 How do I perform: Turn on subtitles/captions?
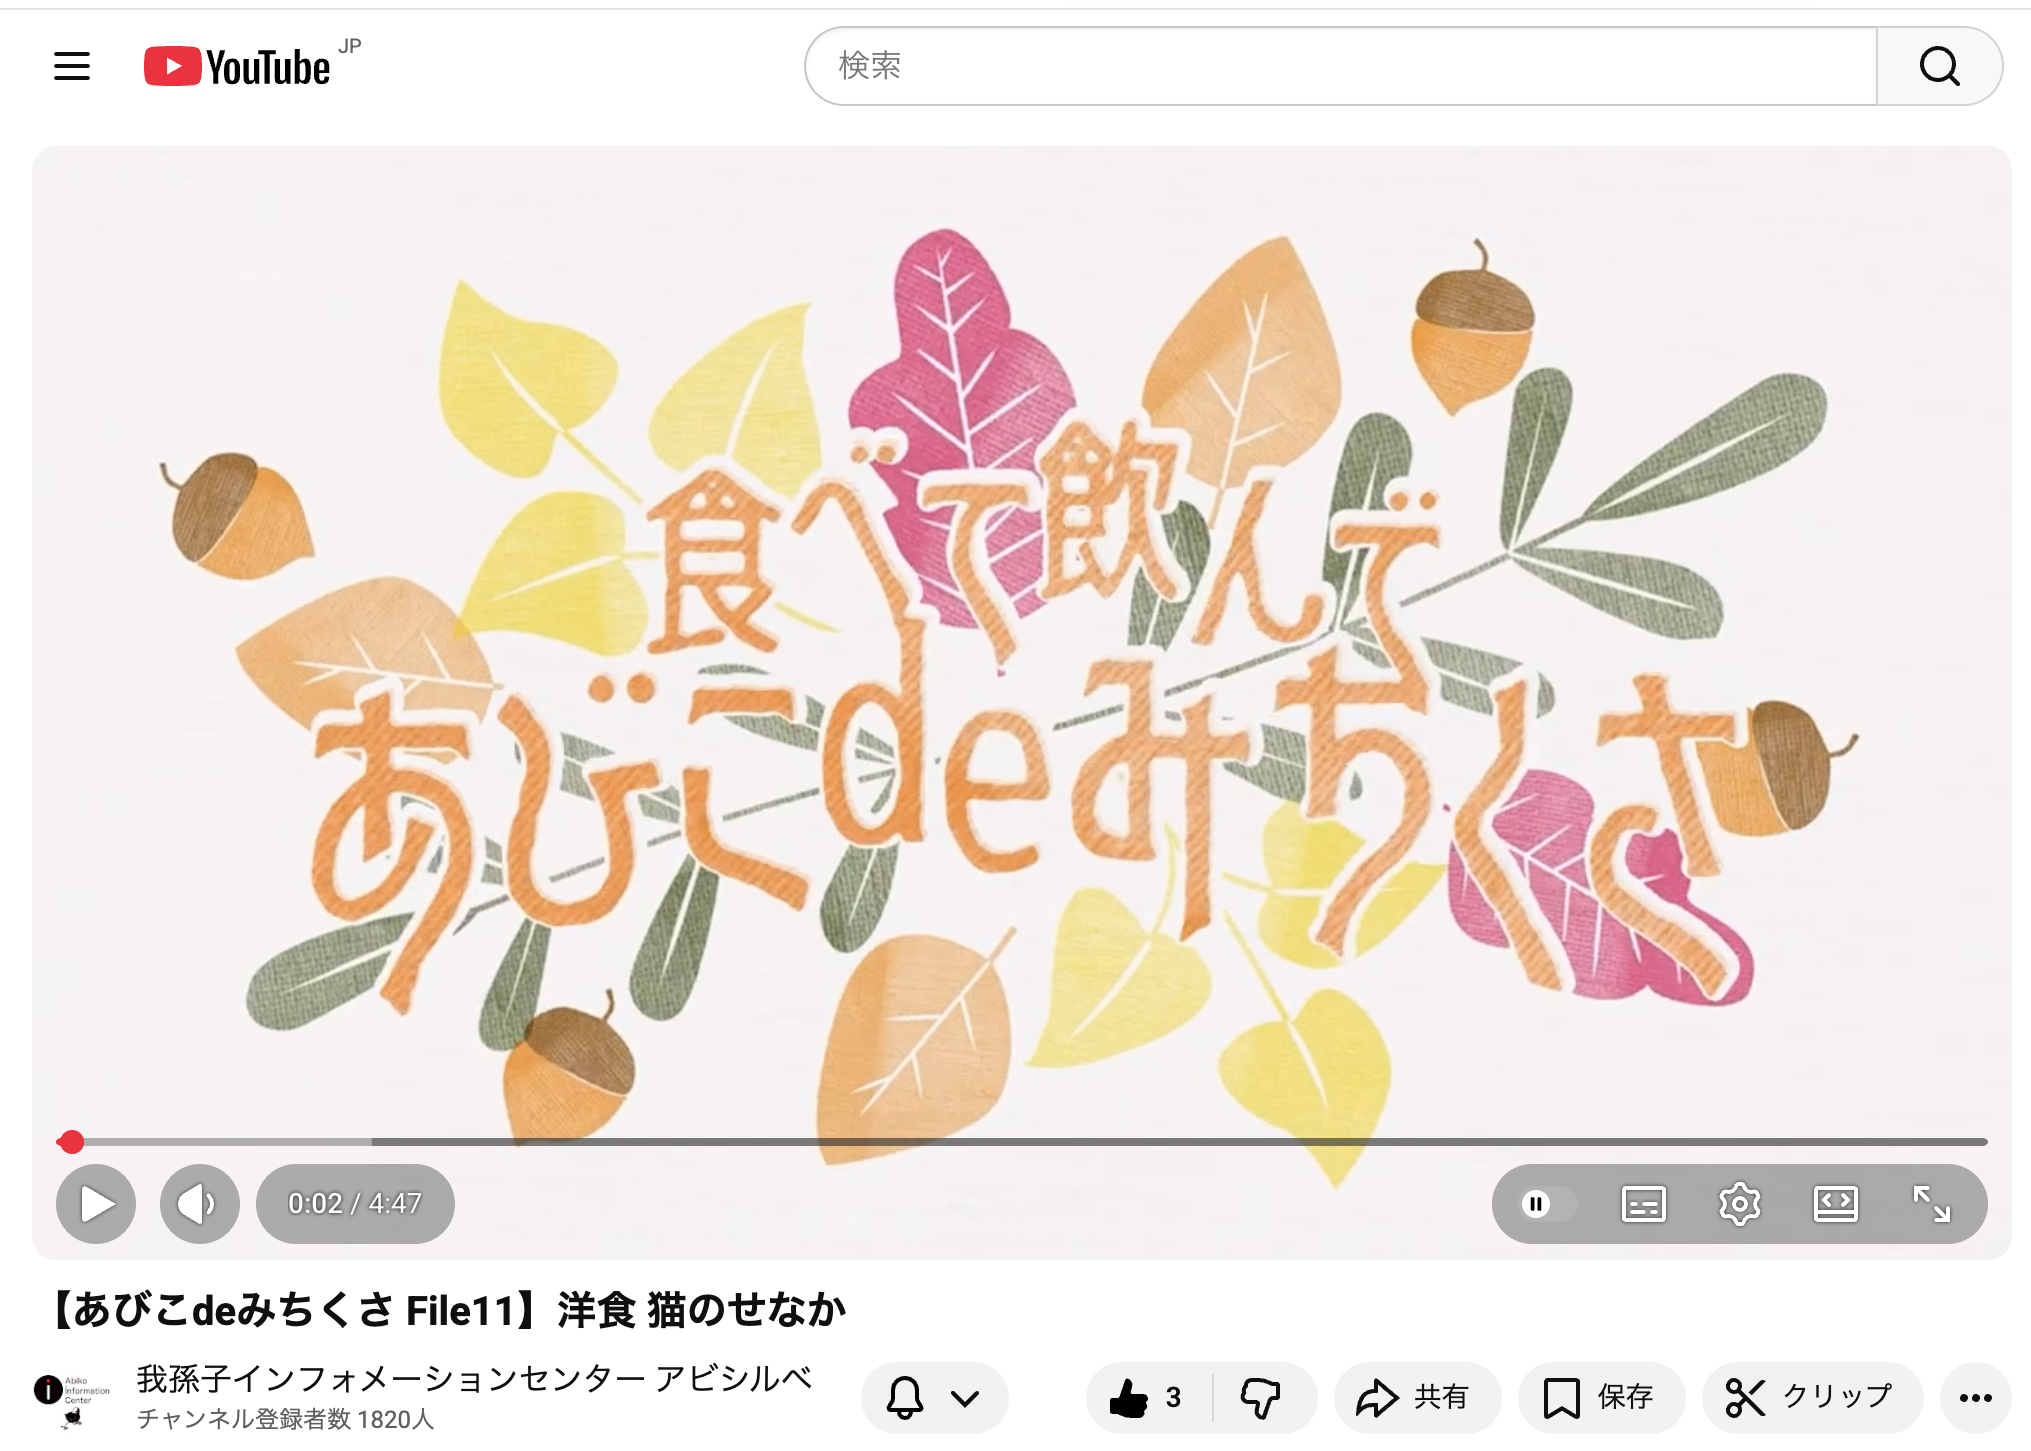pos(1643,1204)
